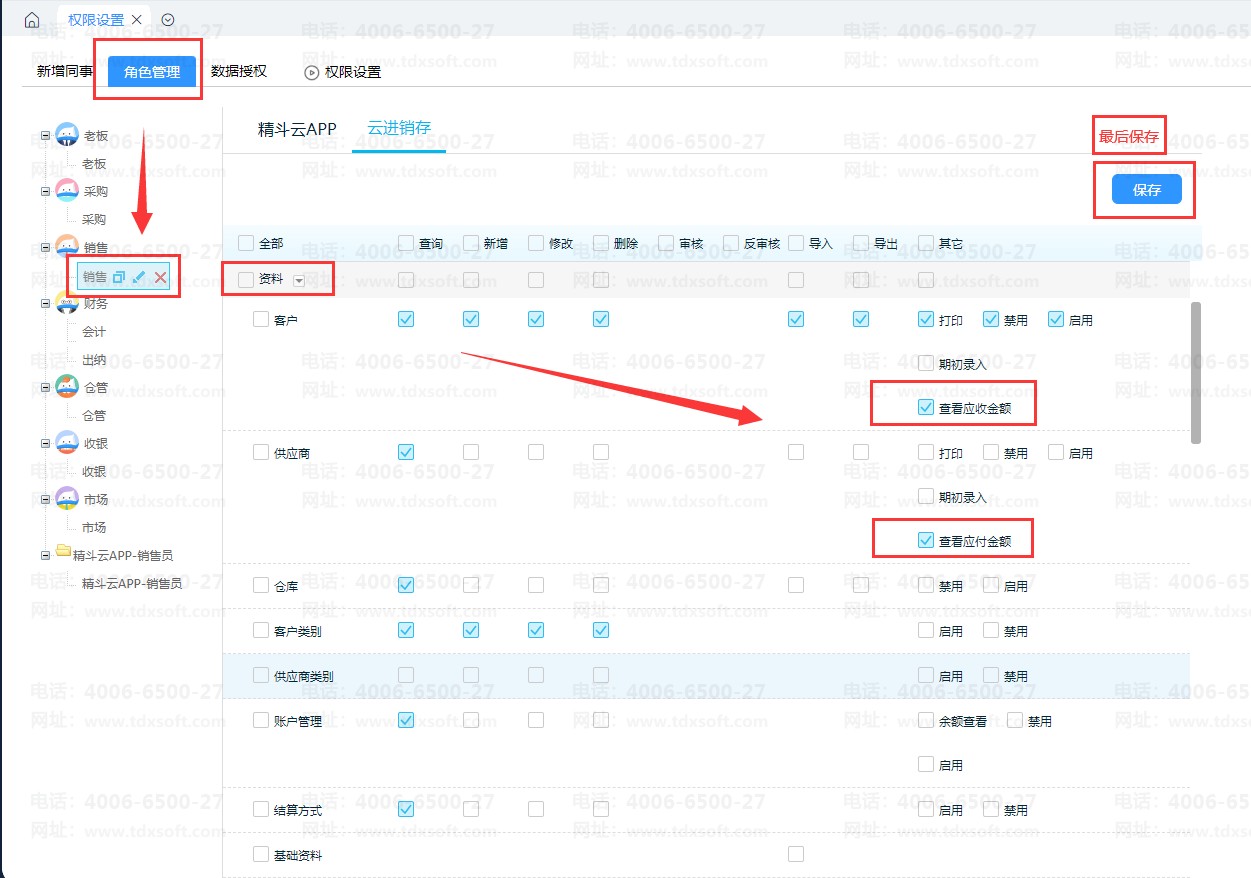
Task: Expand the 资料 dropdown arrow
Action: [x=299, y=281]
